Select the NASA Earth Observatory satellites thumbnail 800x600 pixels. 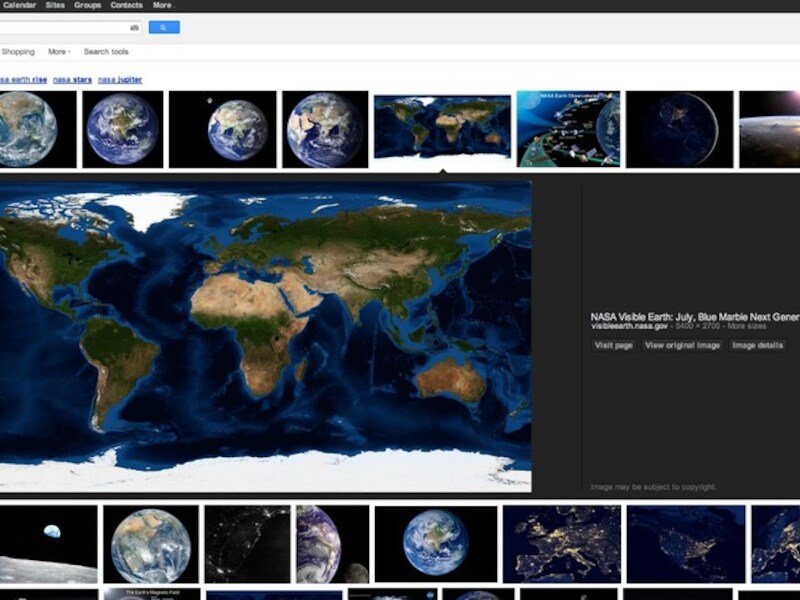pyautogui.click(x=568, y=129)
